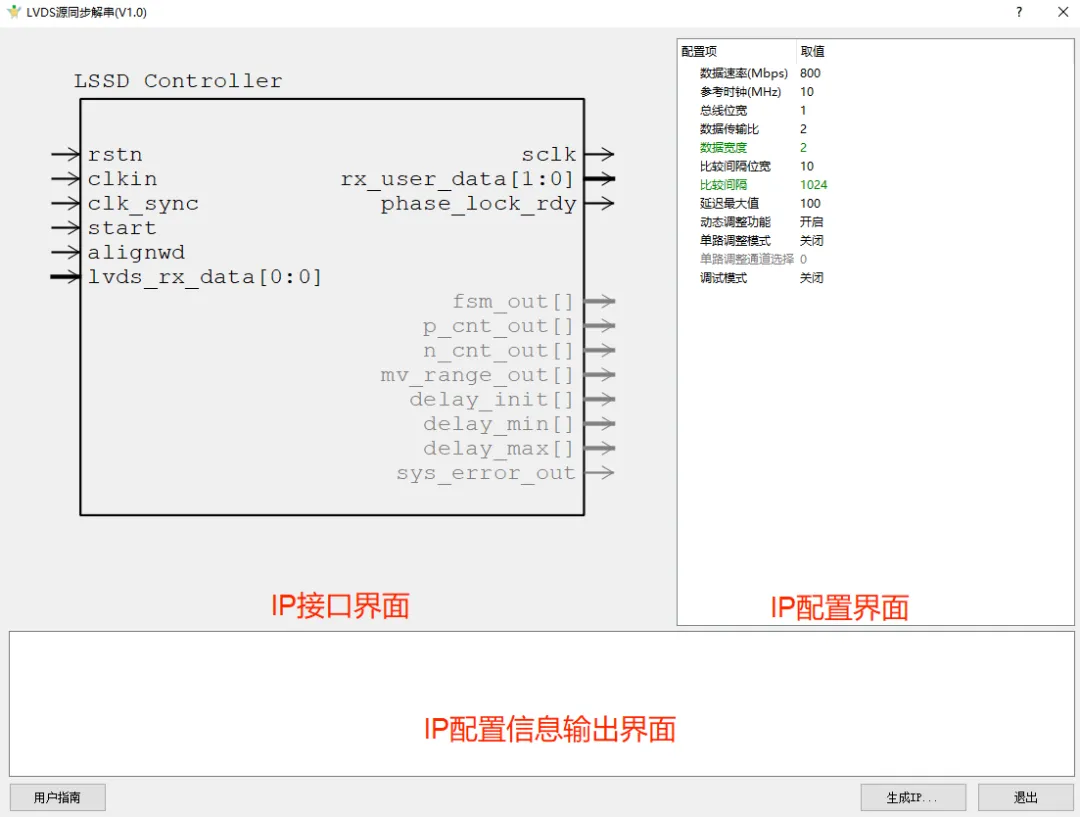Open the 动态调整功能 开启 dropdown

point(811,222)
